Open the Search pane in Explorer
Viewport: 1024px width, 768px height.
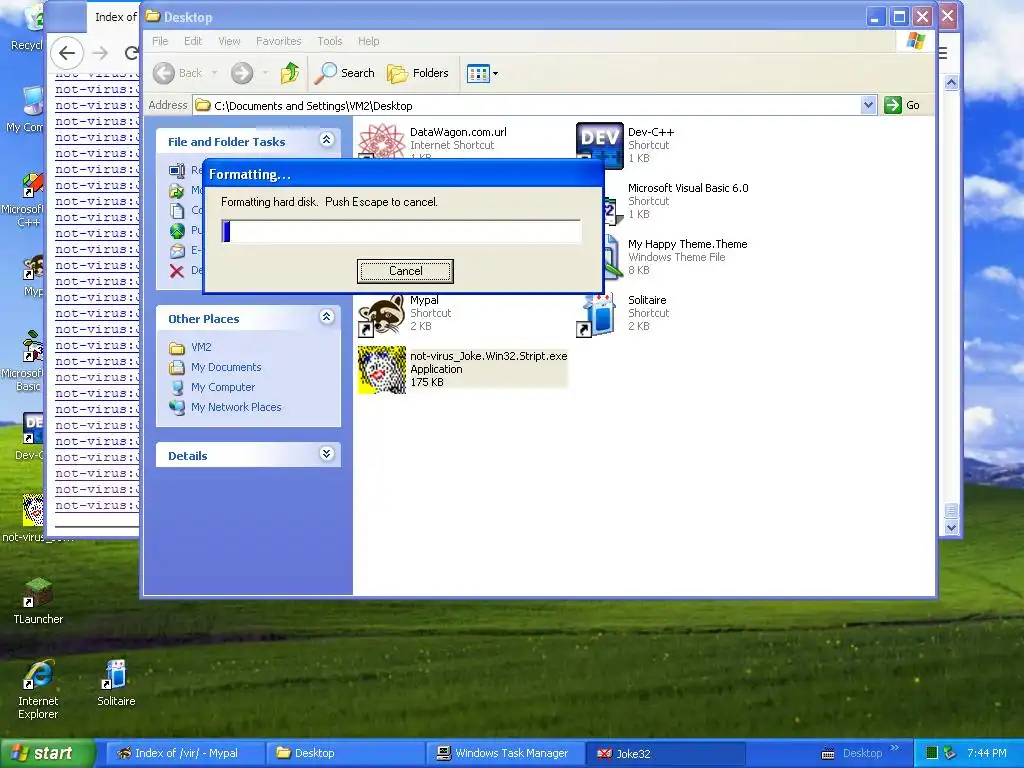(344, 73)
